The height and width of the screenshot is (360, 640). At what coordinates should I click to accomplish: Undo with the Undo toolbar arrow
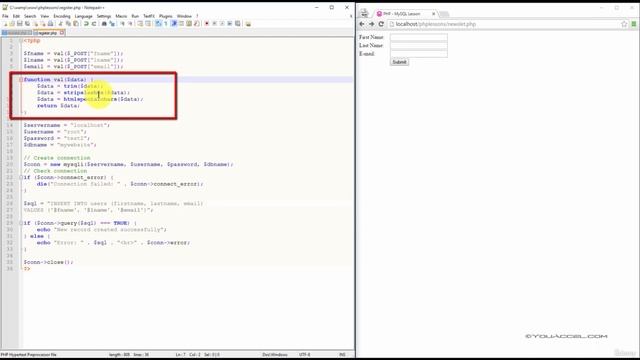click(87, 24)
